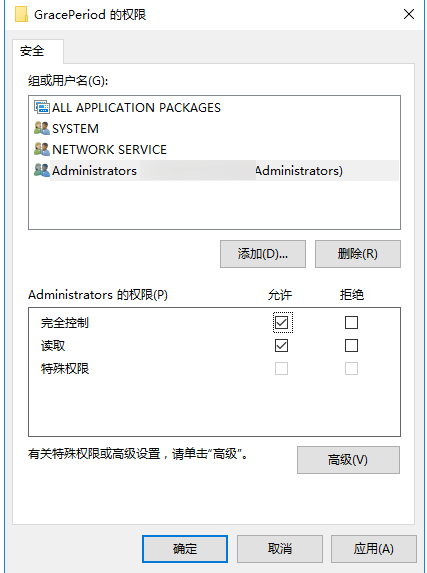Toggle the Deny checkbox for 完全控制

(x=351, y=322)
